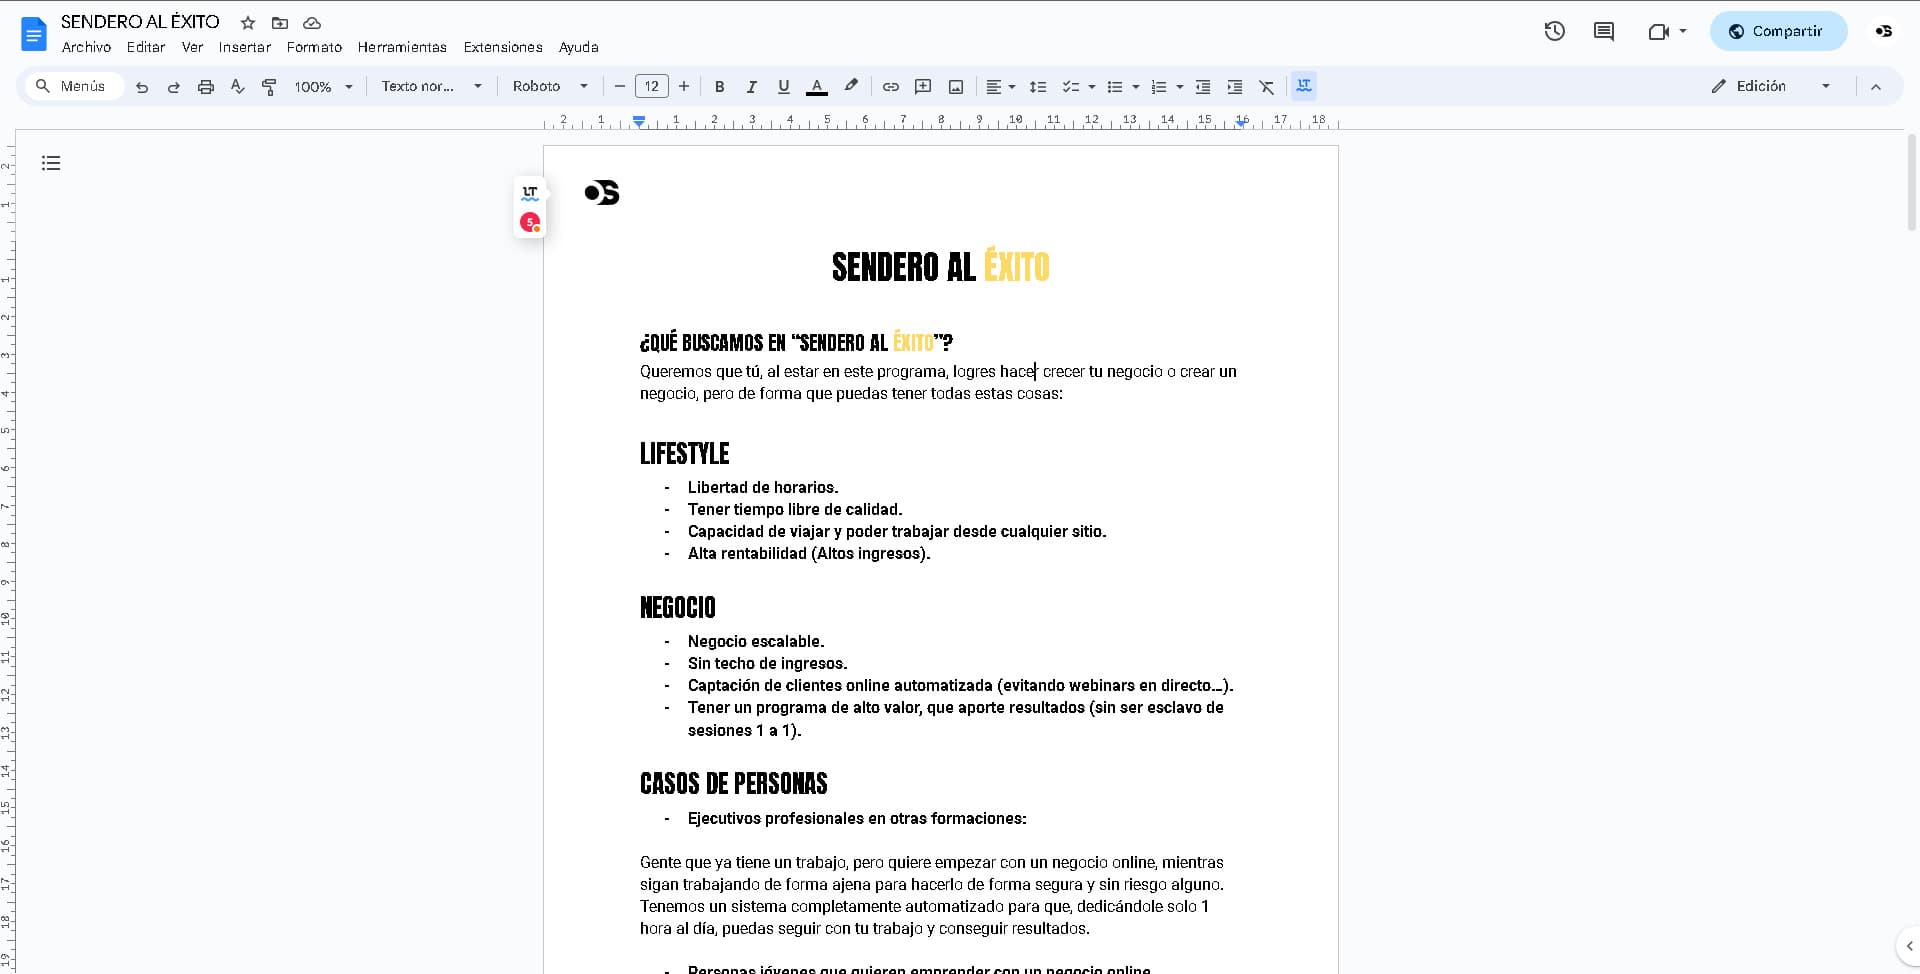Decrease font size with minus button
Screen dimensions: 1920x974
(x=620, y=87)
